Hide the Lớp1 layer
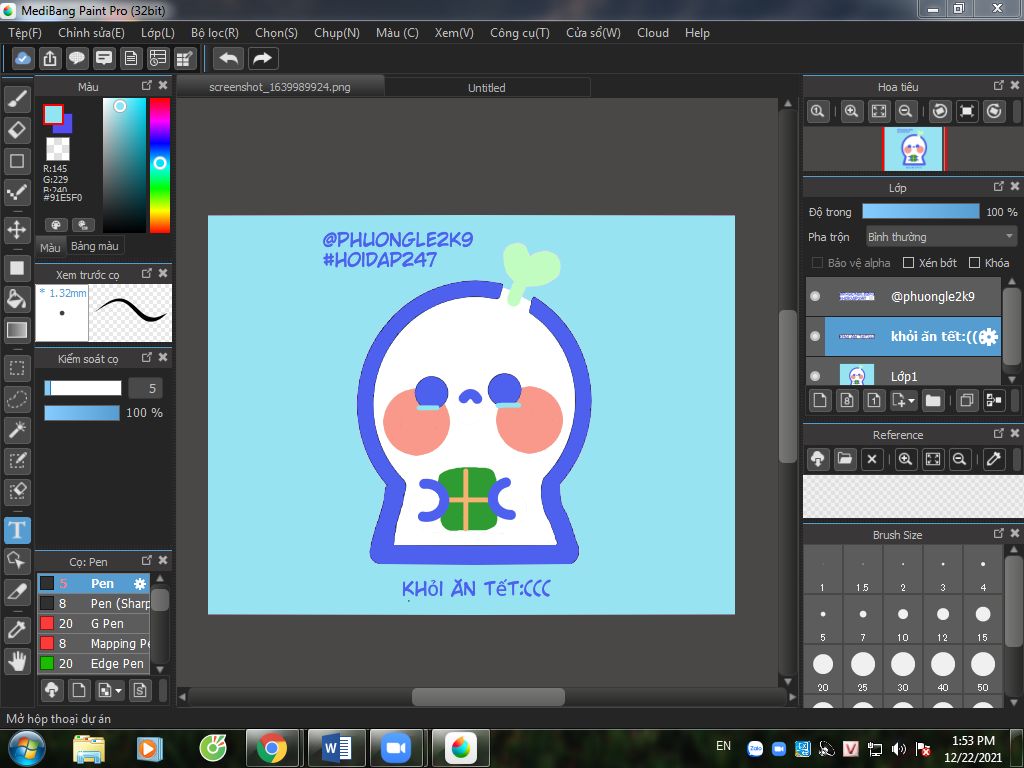The width and height of the screenshot is (1024, 768). point(815,376)
